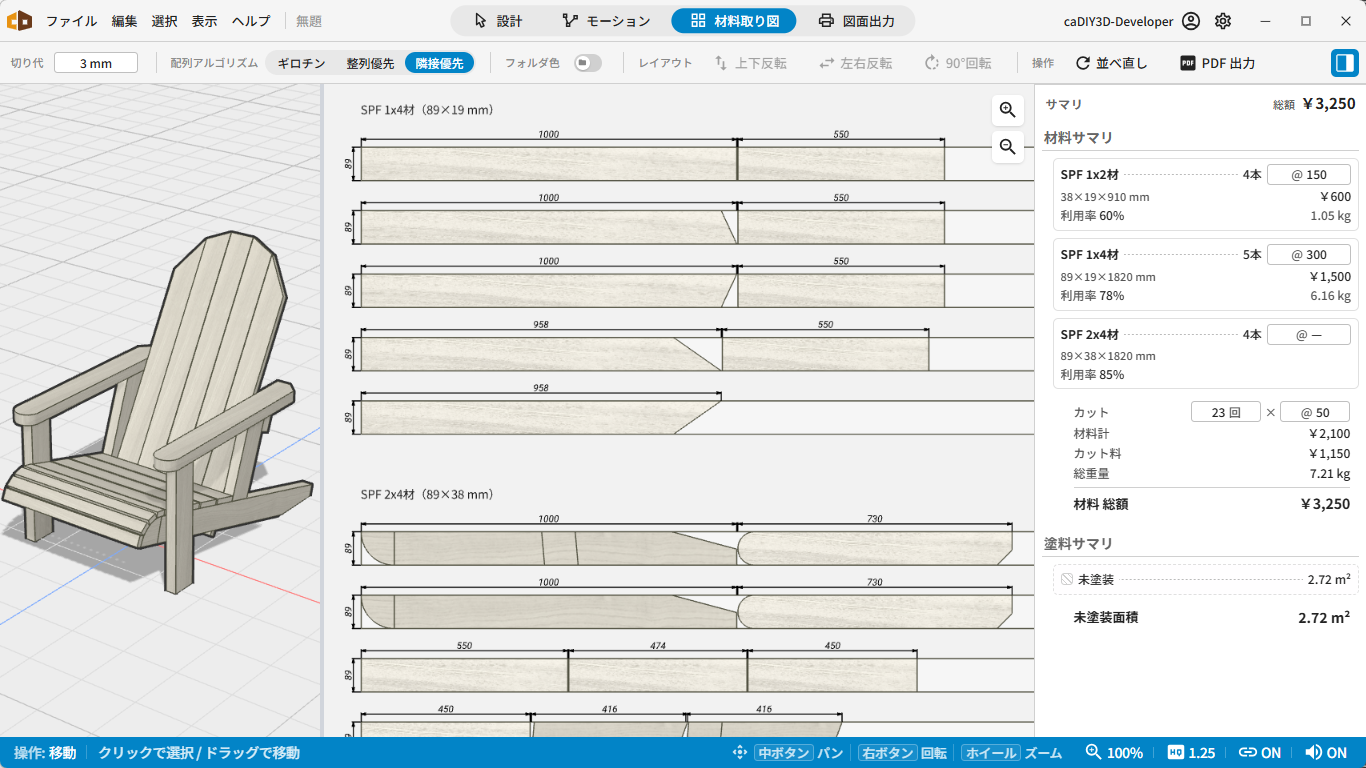This screenshot has width=1366, height=768.
Task: Click the 並べ直し rearrange button
Action: 1112,63
